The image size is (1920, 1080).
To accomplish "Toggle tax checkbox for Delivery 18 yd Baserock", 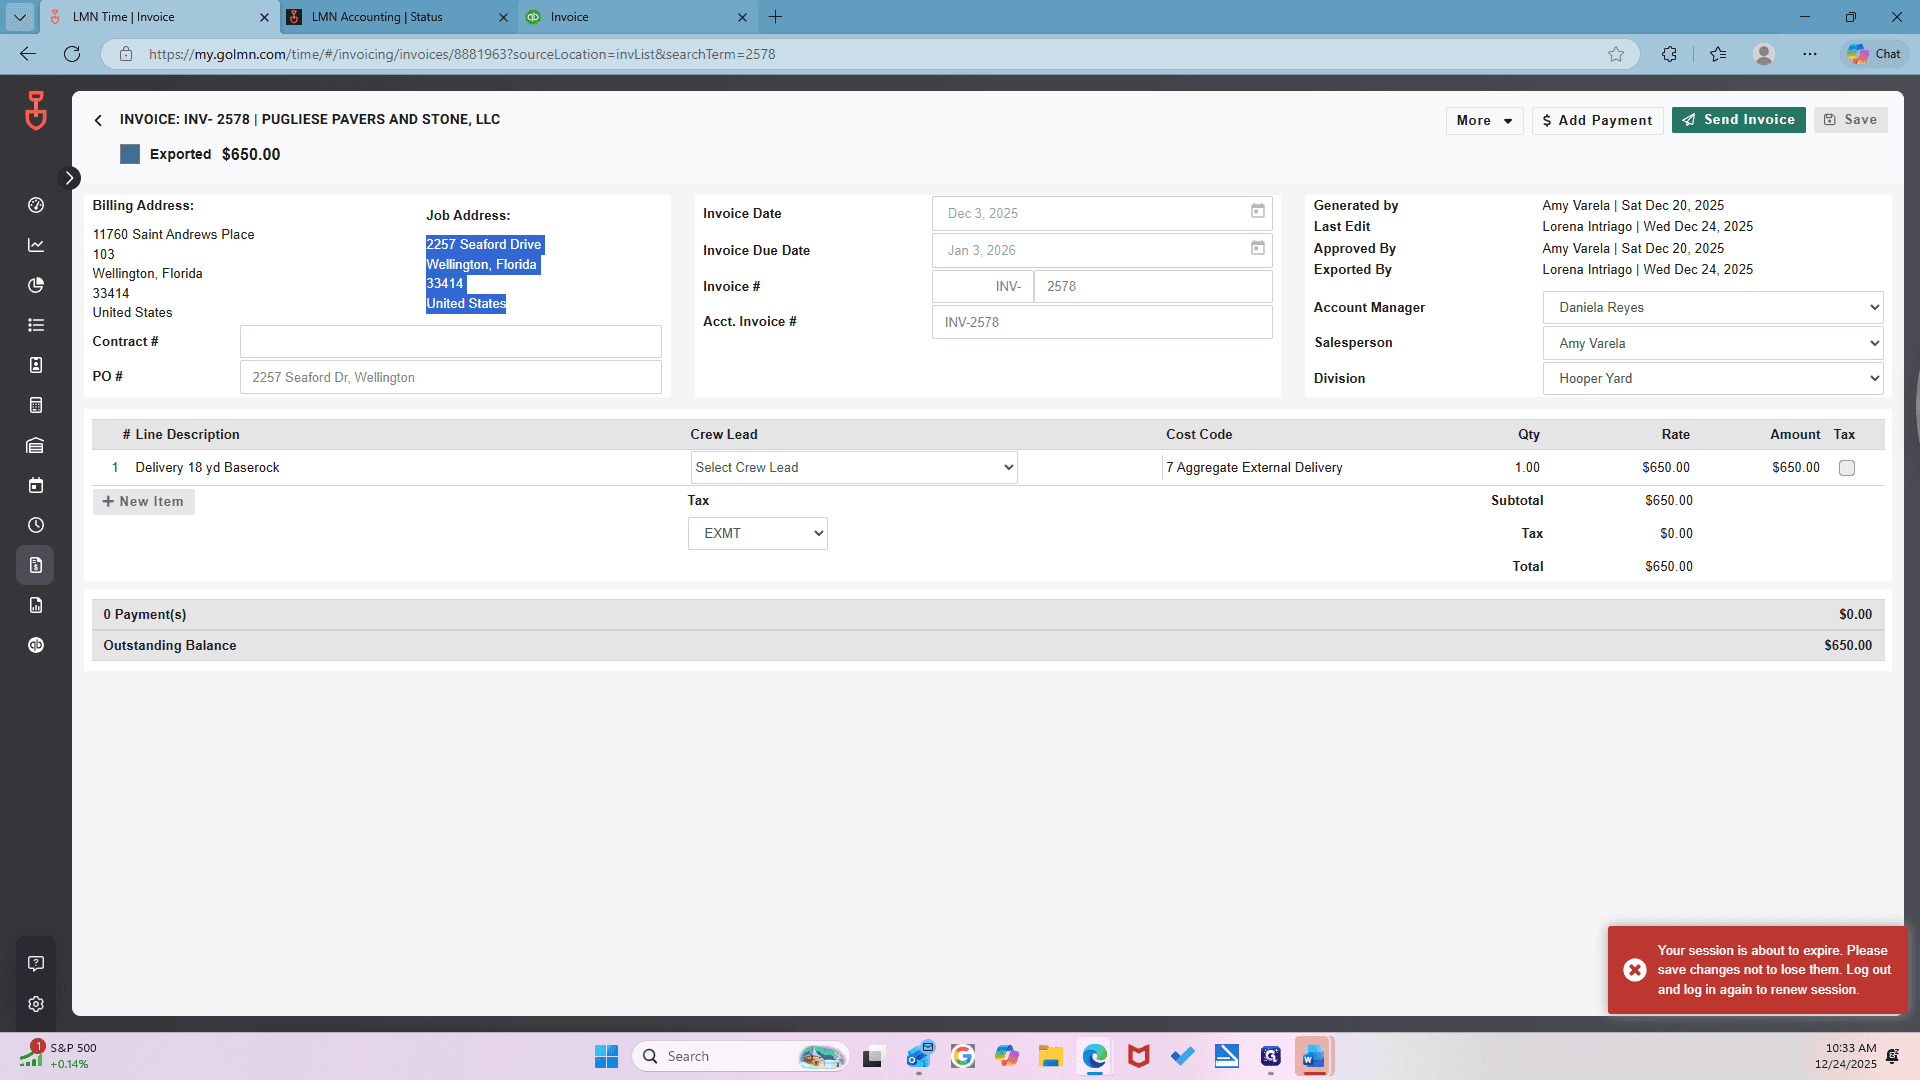I will point(1847,468).
